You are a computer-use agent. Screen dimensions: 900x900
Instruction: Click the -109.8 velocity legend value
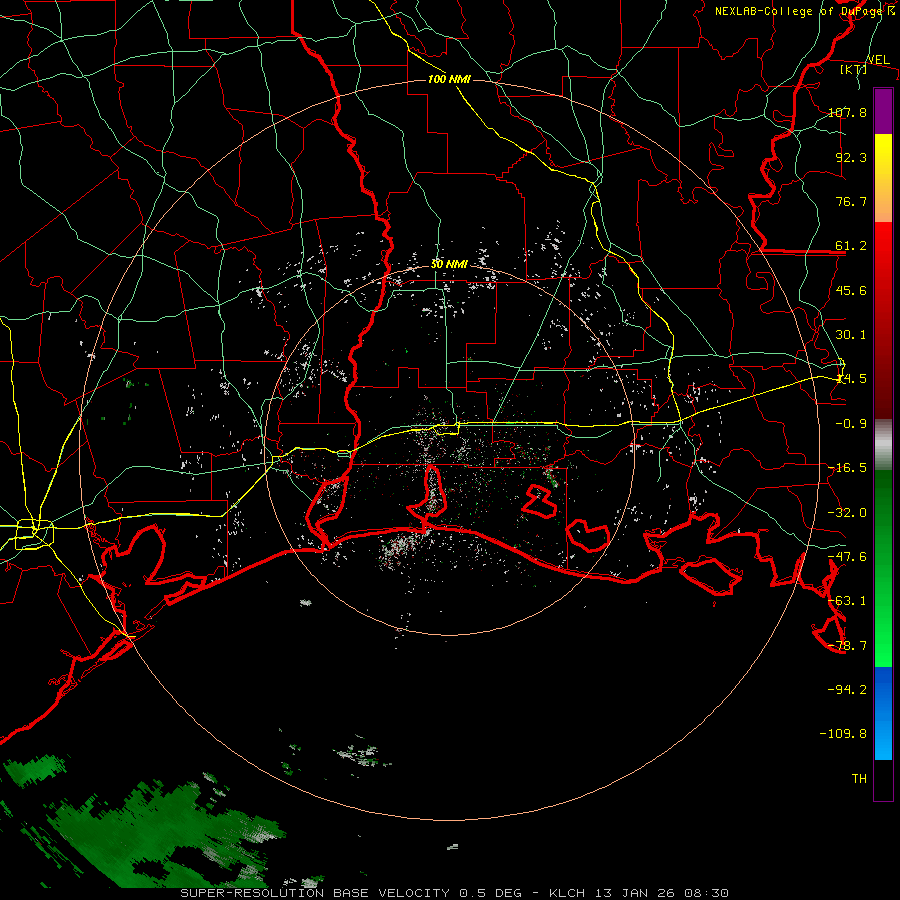[843, 734]
